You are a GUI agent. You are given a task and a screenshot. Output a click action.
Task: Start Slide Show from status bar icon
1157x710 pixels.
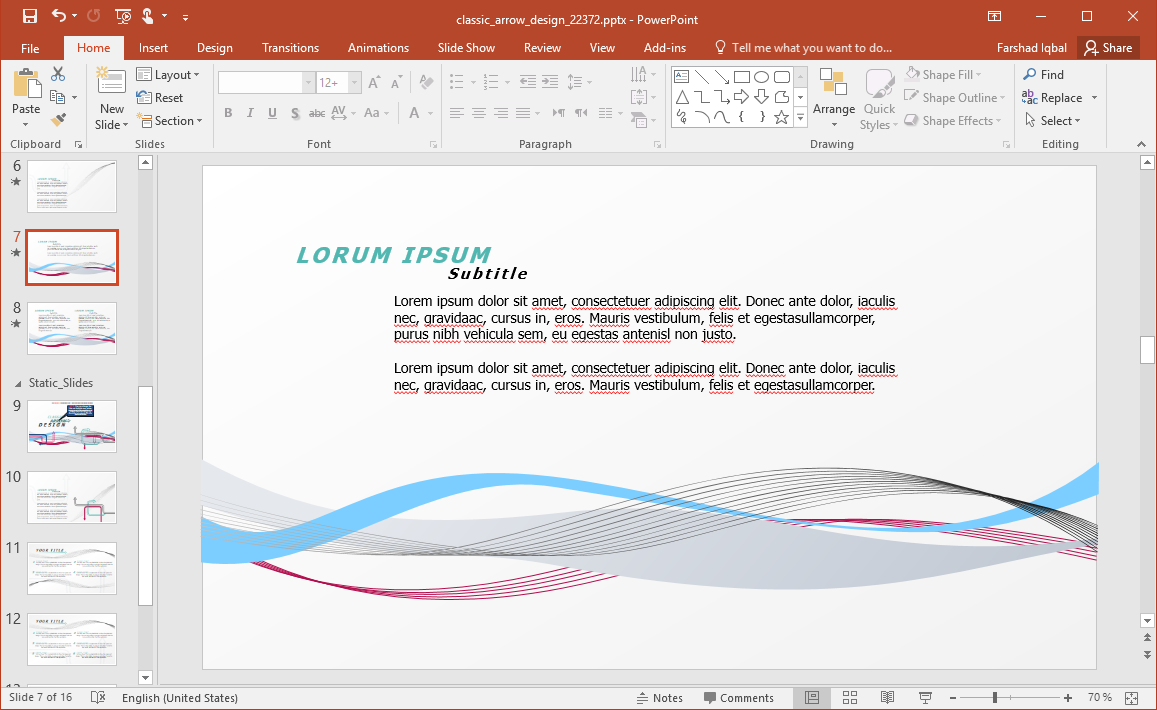click(x=925, y=697)
